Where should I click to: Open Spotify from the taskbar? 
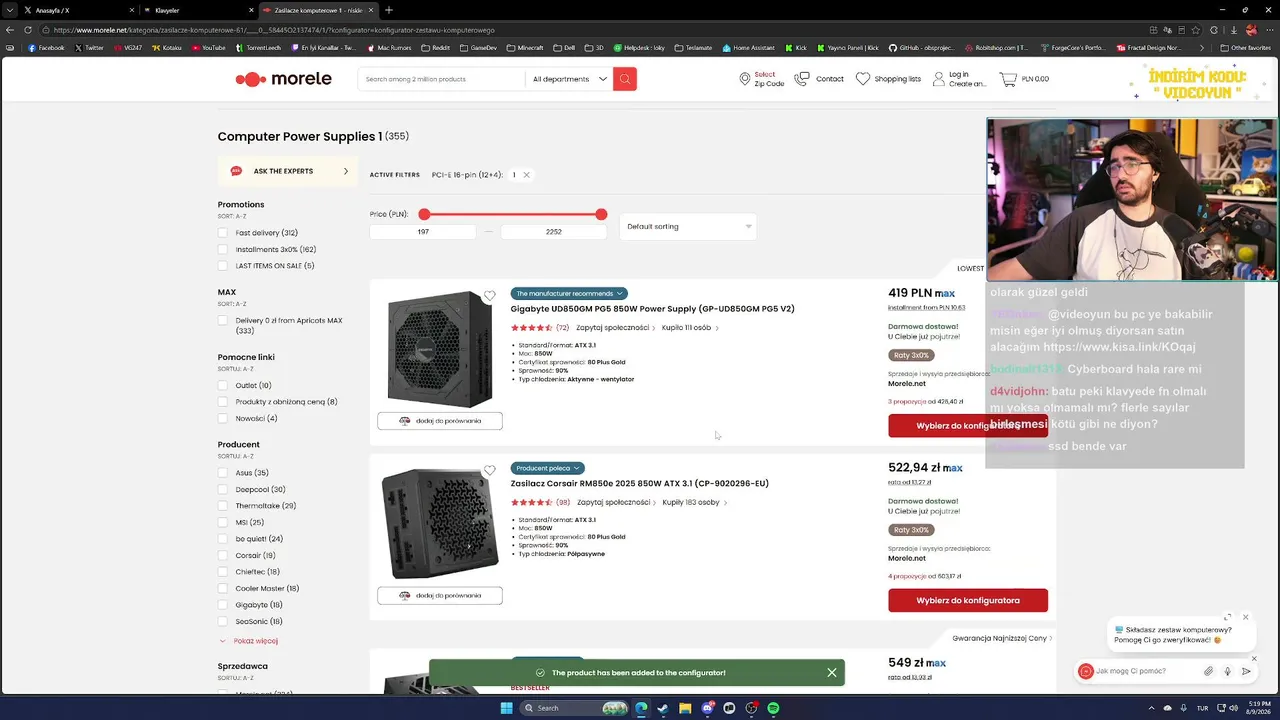pyautogui.click(x=773, y=708)
